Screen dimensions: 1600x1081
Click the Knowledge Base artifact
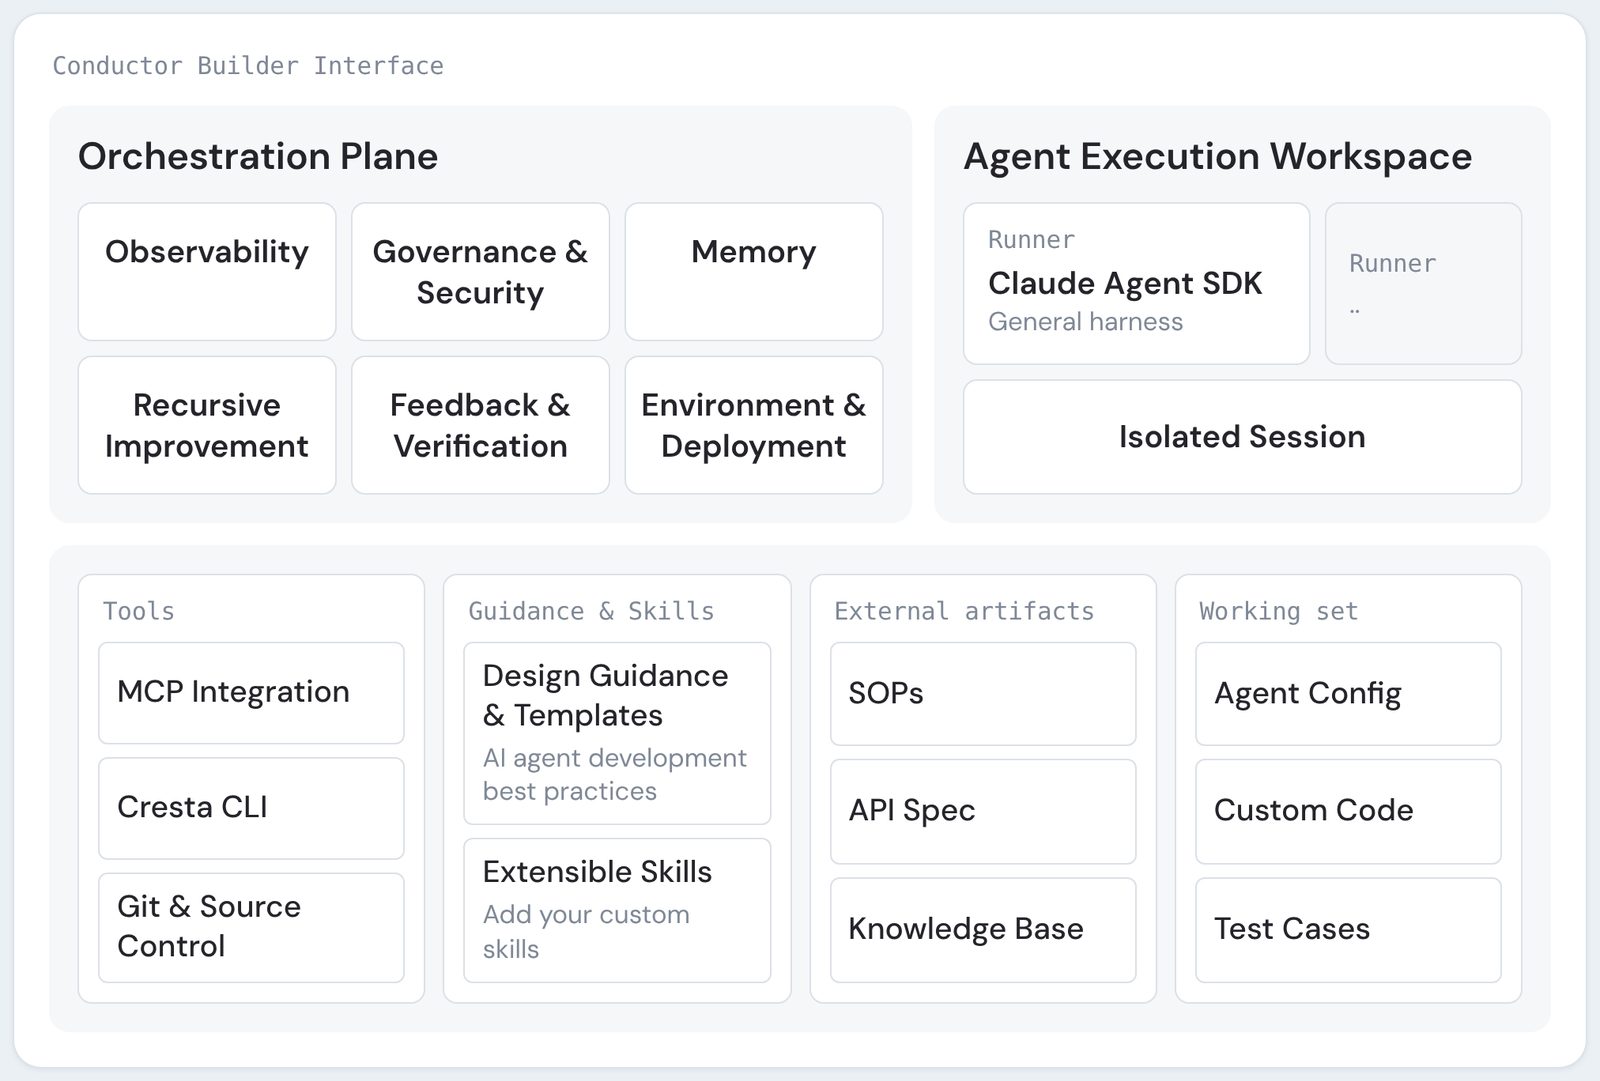coord(983,930)
